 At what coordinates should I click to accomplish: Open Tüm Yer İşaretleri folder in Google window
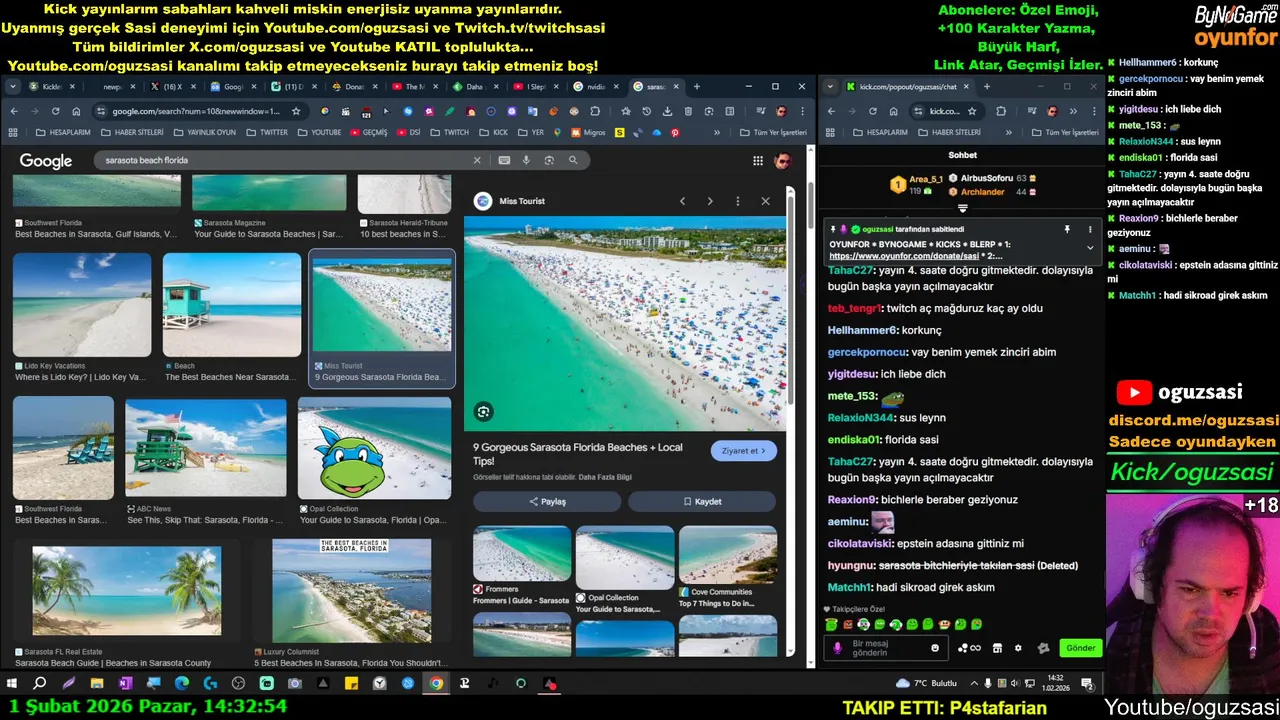[x=774, y=132]
